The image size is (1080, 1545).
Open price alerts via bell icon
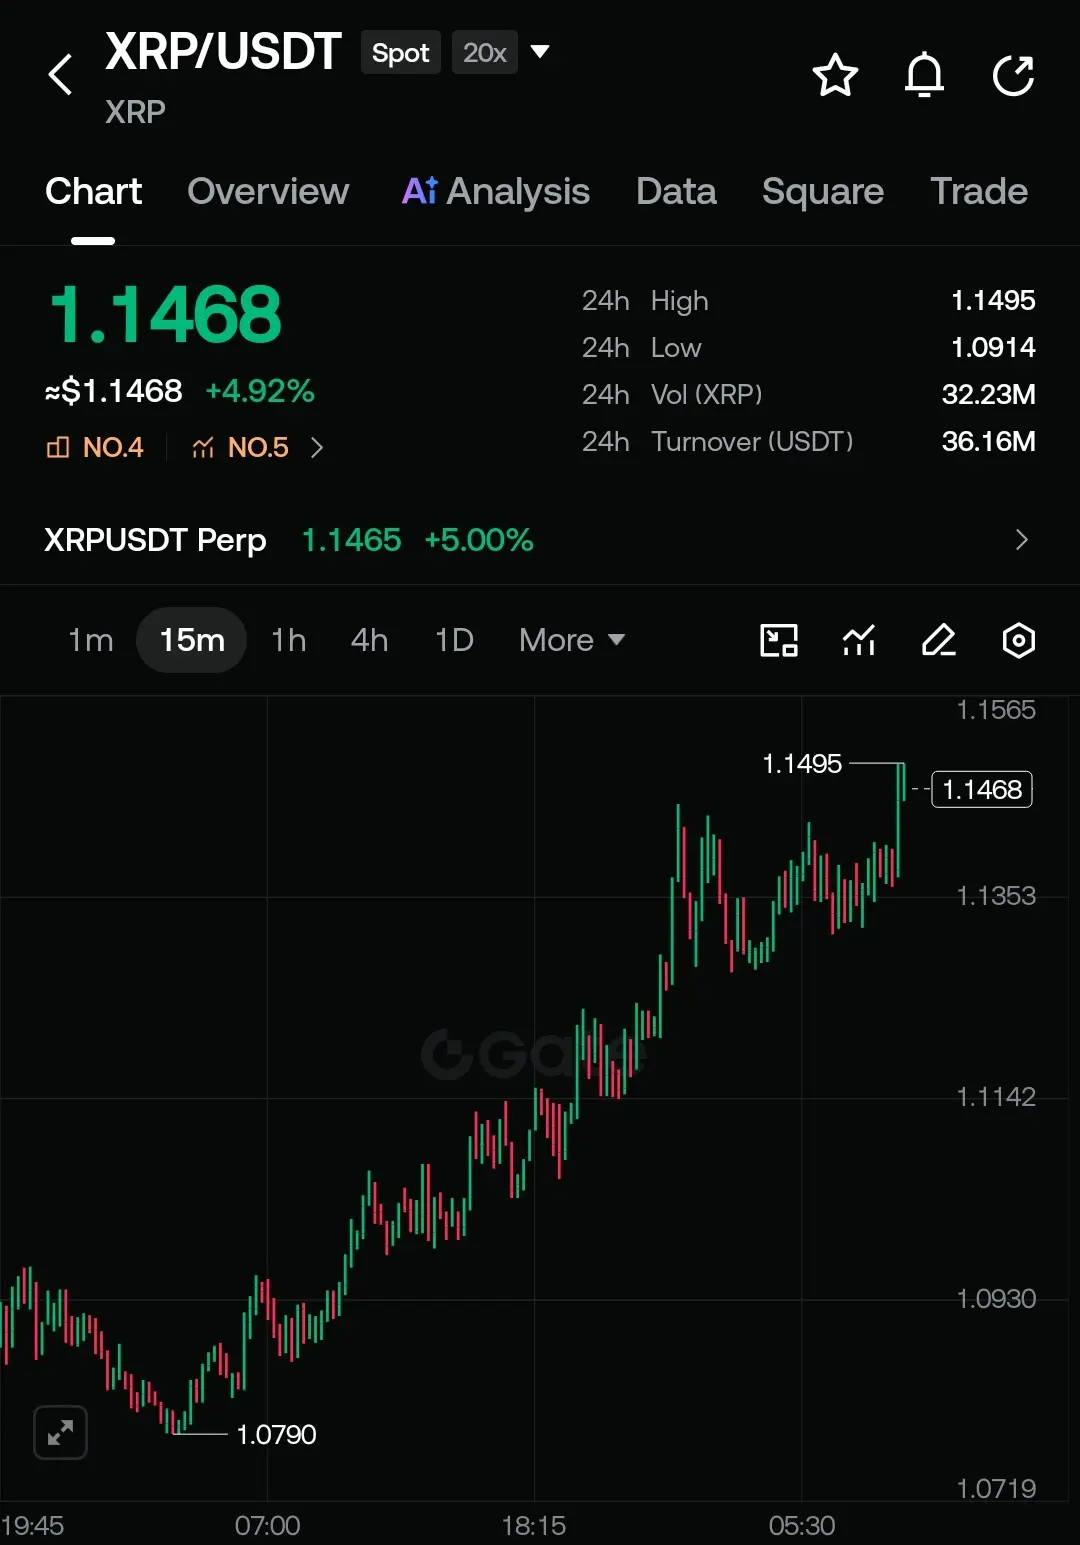[x=924, y=75]
